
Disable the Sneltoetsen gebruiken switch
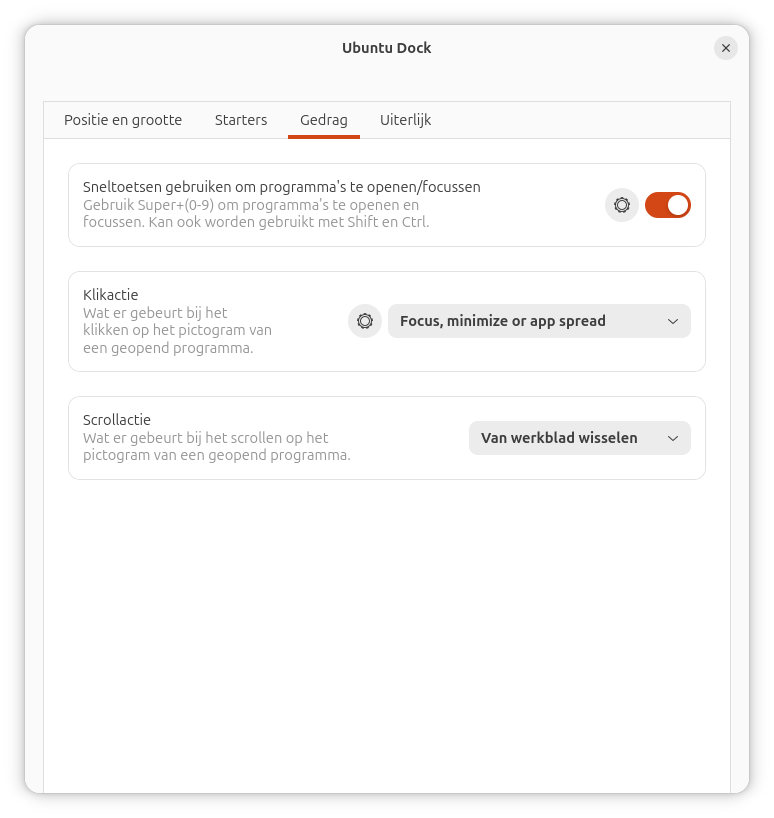(667, 205)
